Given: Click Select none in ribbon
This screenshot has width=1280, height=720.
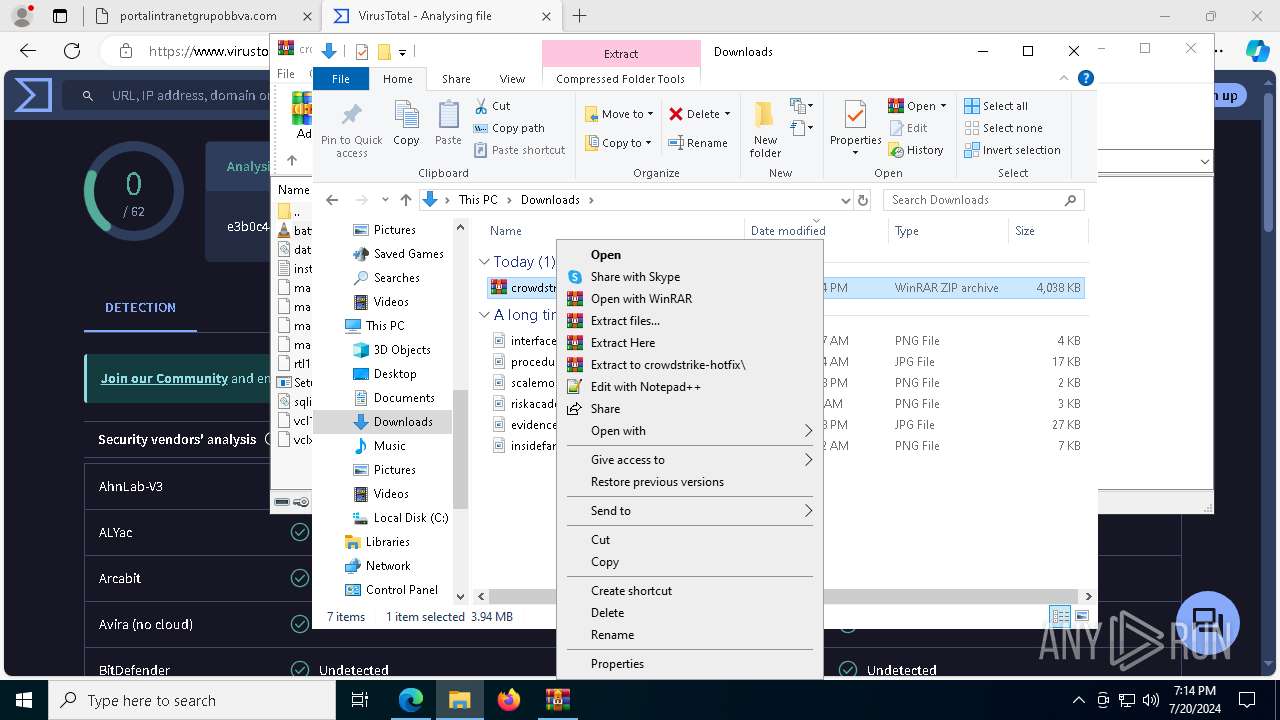Looking at the screenshot, I should pyautogui.click(x=1003, y=128).
